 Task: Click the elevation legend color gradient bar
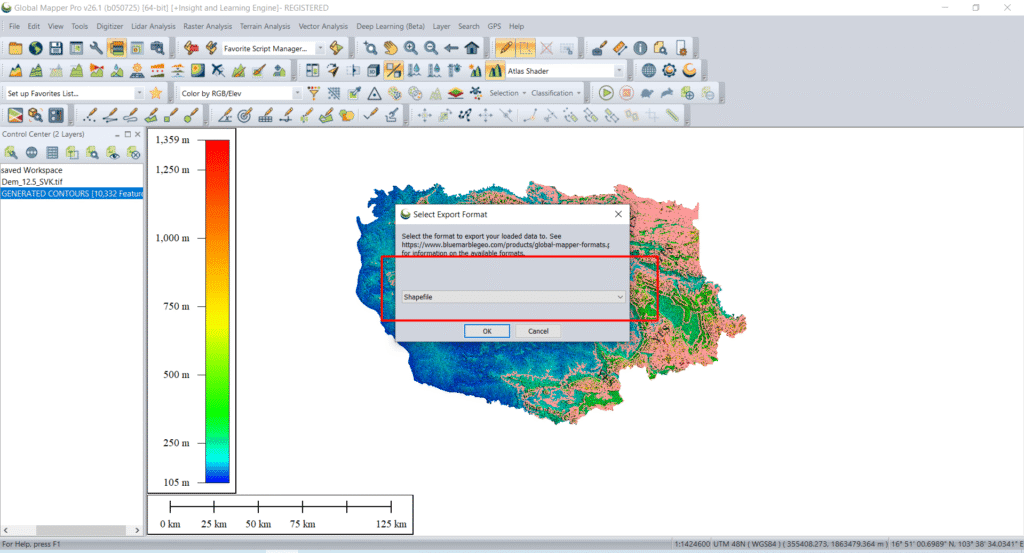(x=217, y=311)
